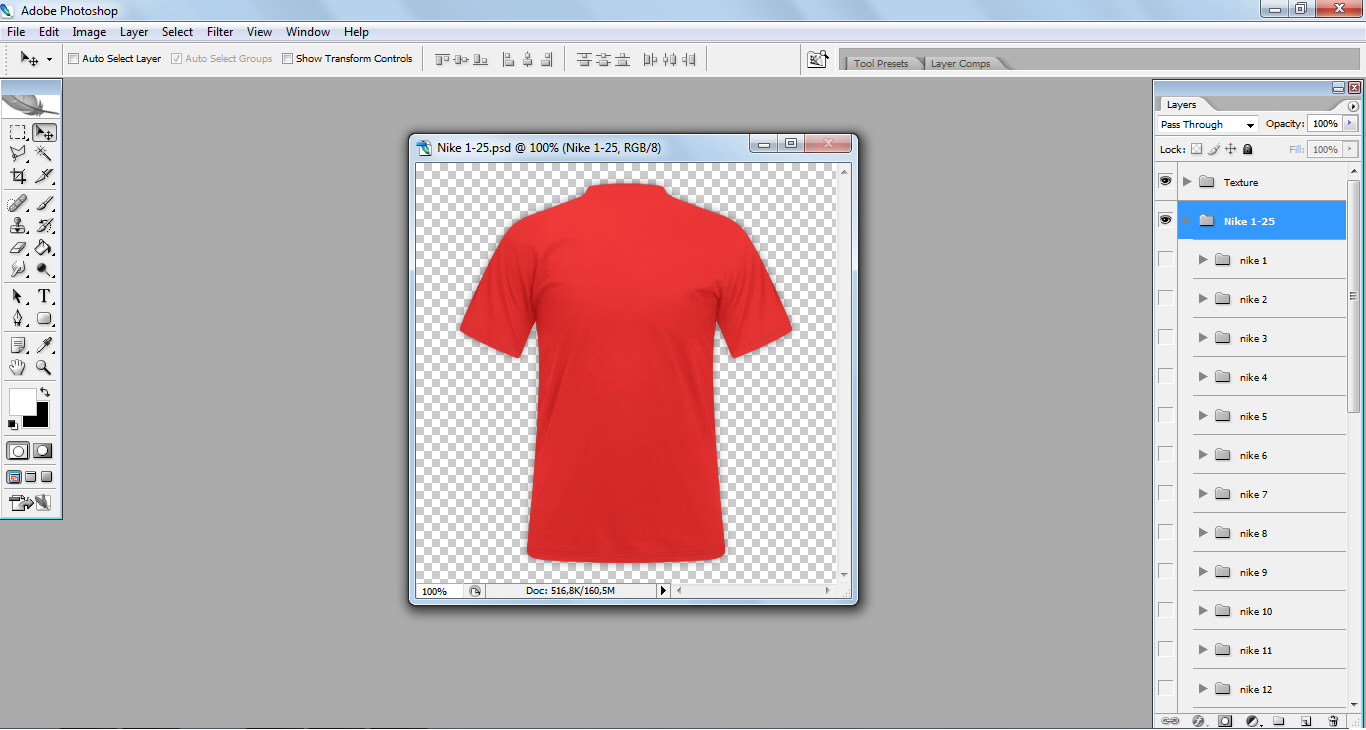Switch to the Tool Presets tab
1366x730 pixels.
pyautogui.click(x=881, y=63)
